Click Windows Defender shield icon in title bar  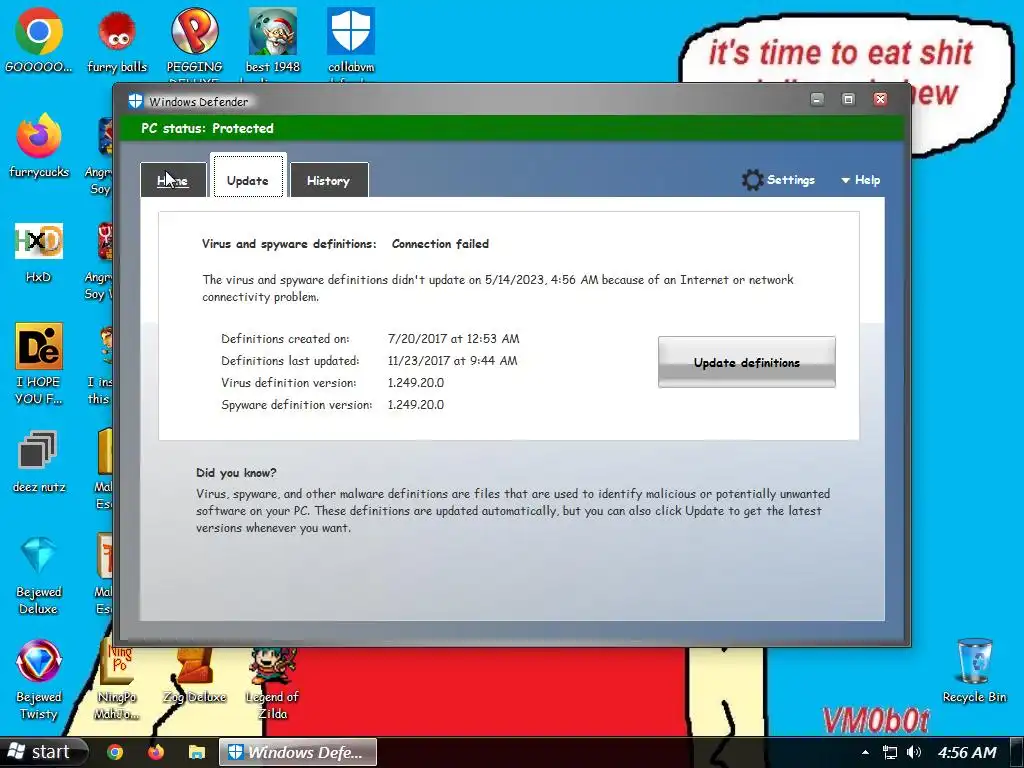click(135, 101)
